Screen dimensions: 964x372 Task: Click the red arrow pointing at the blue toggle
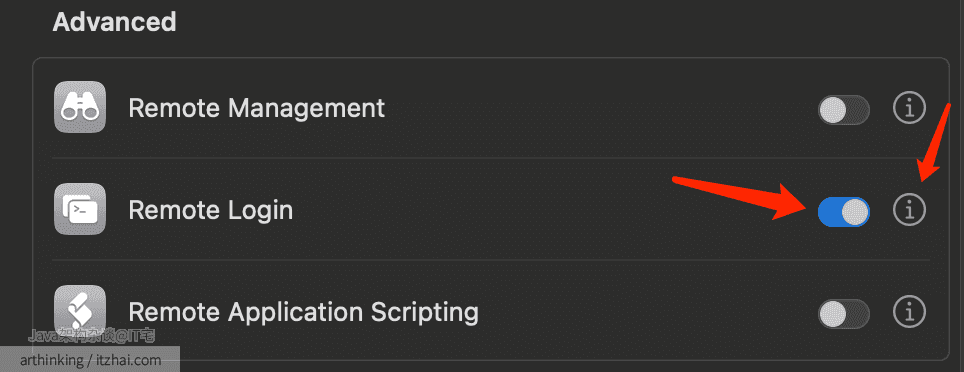tap(743, 198)
